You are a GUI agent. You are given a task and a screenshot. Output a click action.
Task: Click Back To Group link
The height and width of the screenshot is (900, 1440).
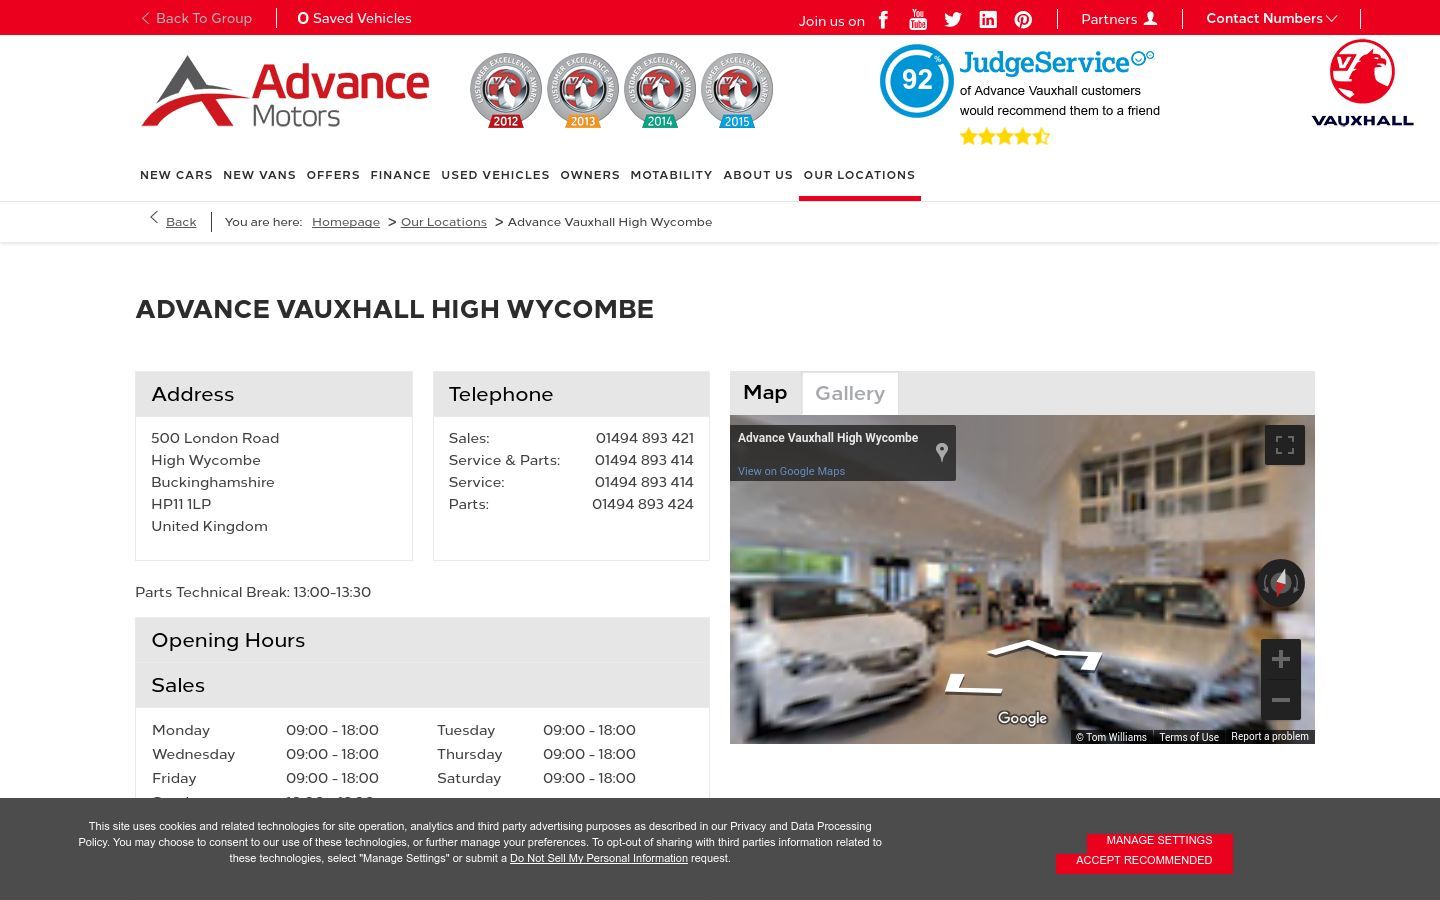[x=197, y=18]
